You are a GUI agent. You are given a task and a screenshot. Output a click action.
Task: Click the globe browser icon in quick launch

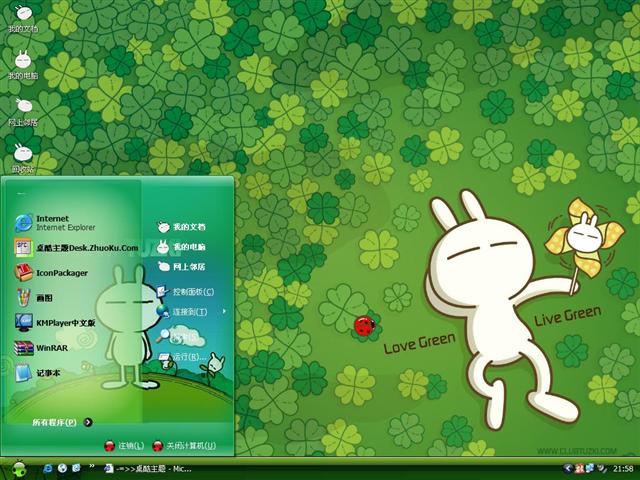pyautogui.click(x=62, y=468)
